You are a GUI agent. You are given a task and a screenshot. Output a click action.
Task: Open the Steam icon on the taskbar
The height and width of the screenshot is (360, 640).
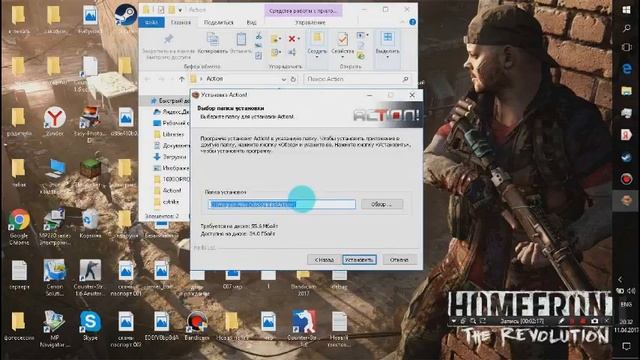627,157
